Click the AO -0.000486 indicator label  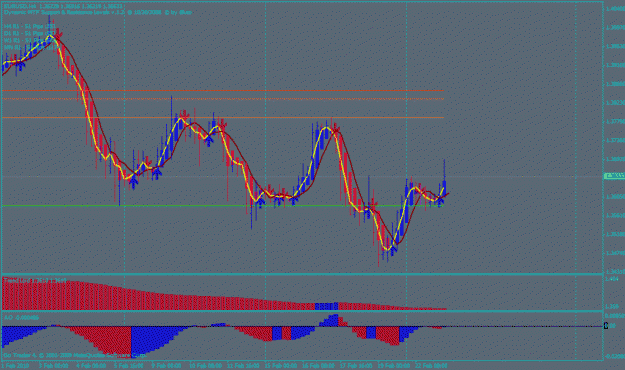(22, 318)
